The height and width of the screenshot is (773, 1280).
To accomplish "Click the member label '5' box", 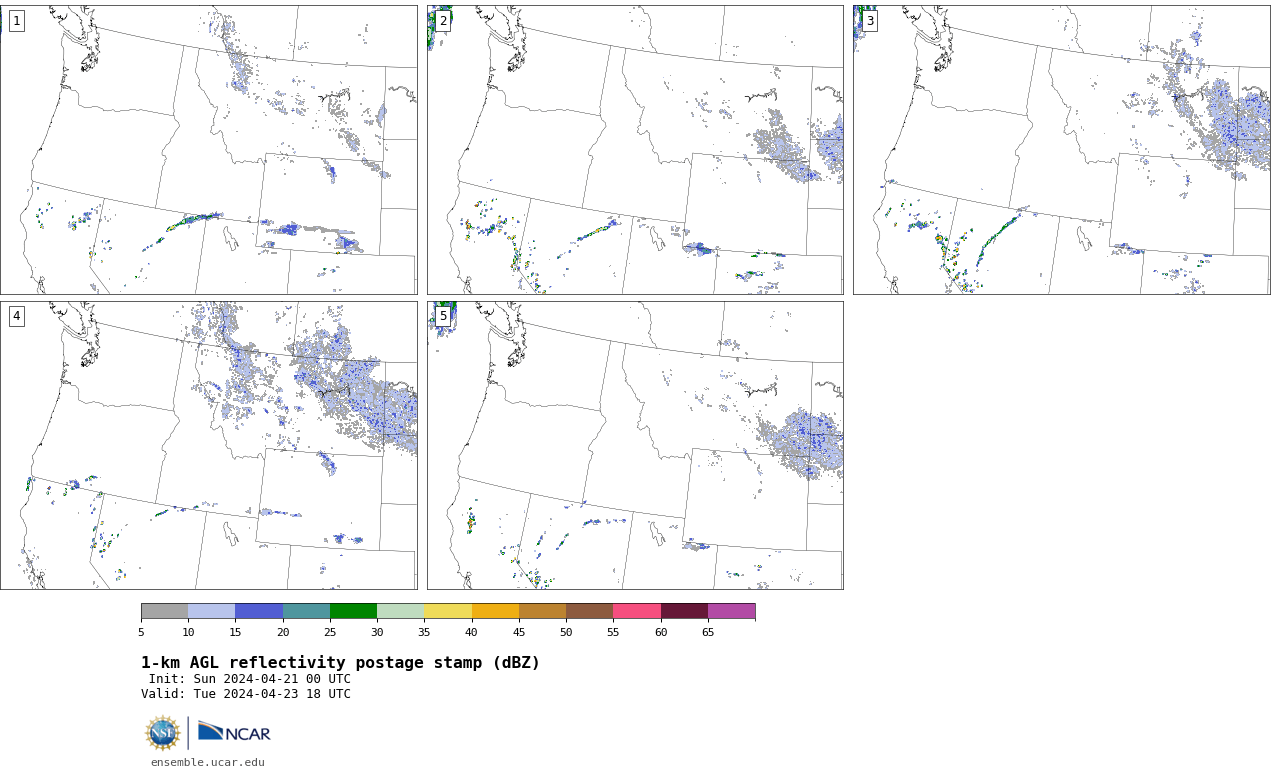I will point(443,316).
